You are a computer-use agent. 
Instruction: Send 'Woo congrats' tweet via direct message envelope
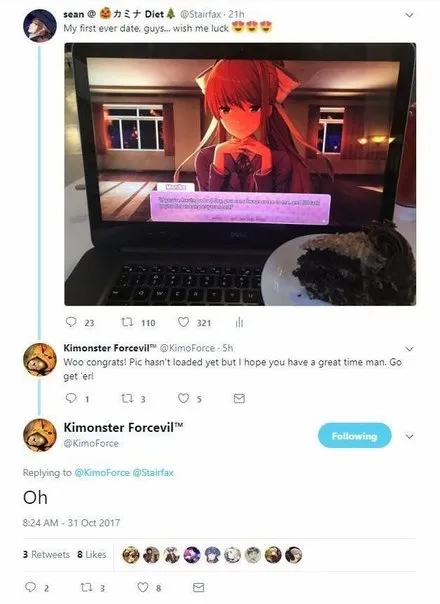click(239, 398)
